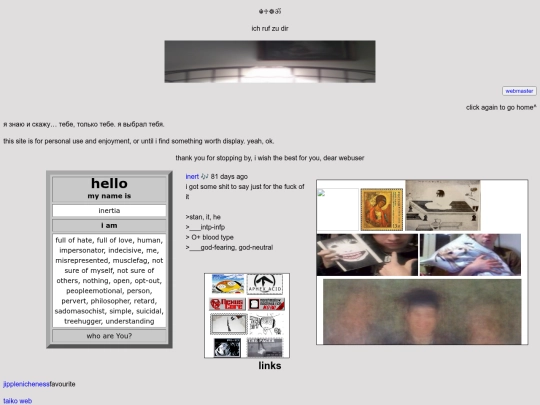This screenshot has height=405, width=540.
Task: View the grinning mask photo
Action: click(x=367, y=255)
